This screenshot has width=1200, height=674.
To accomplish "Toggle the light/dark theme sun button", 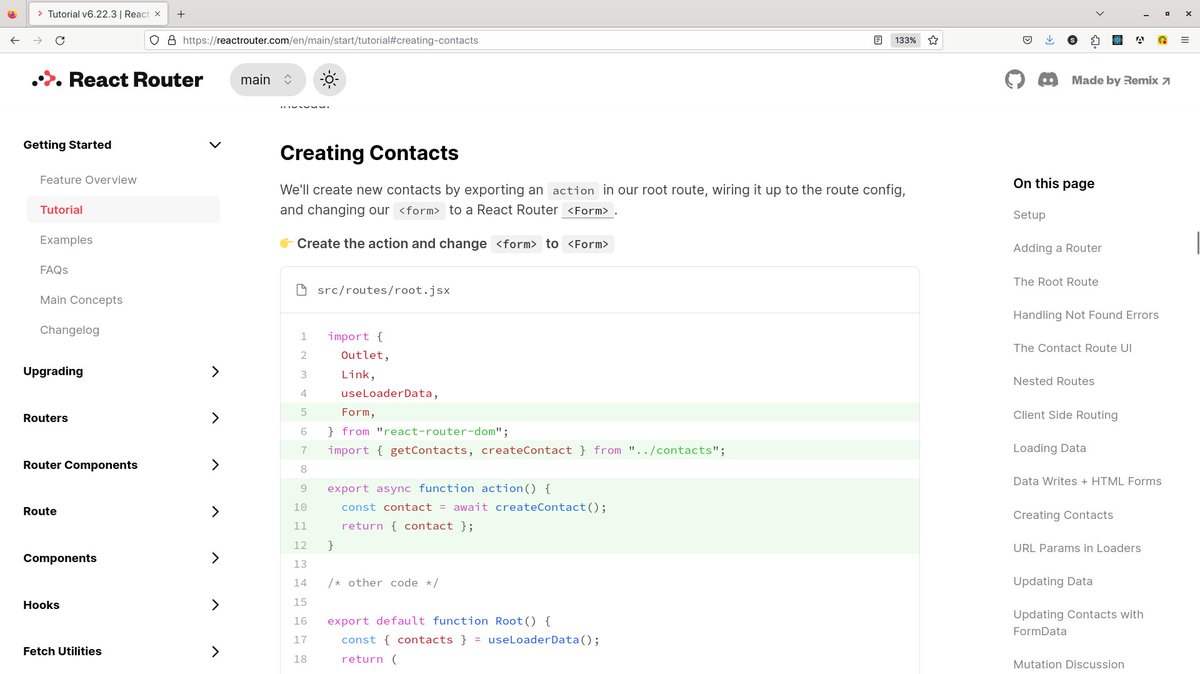I will (330, 80).
